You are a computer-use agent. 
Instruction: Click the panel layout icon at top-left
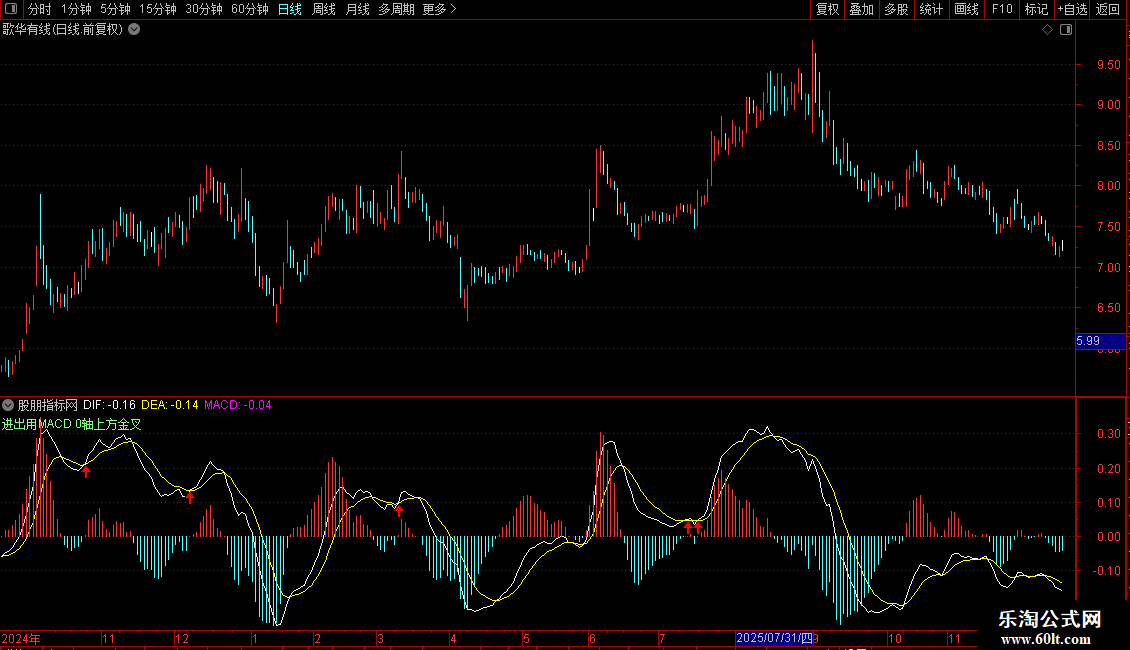11,10
